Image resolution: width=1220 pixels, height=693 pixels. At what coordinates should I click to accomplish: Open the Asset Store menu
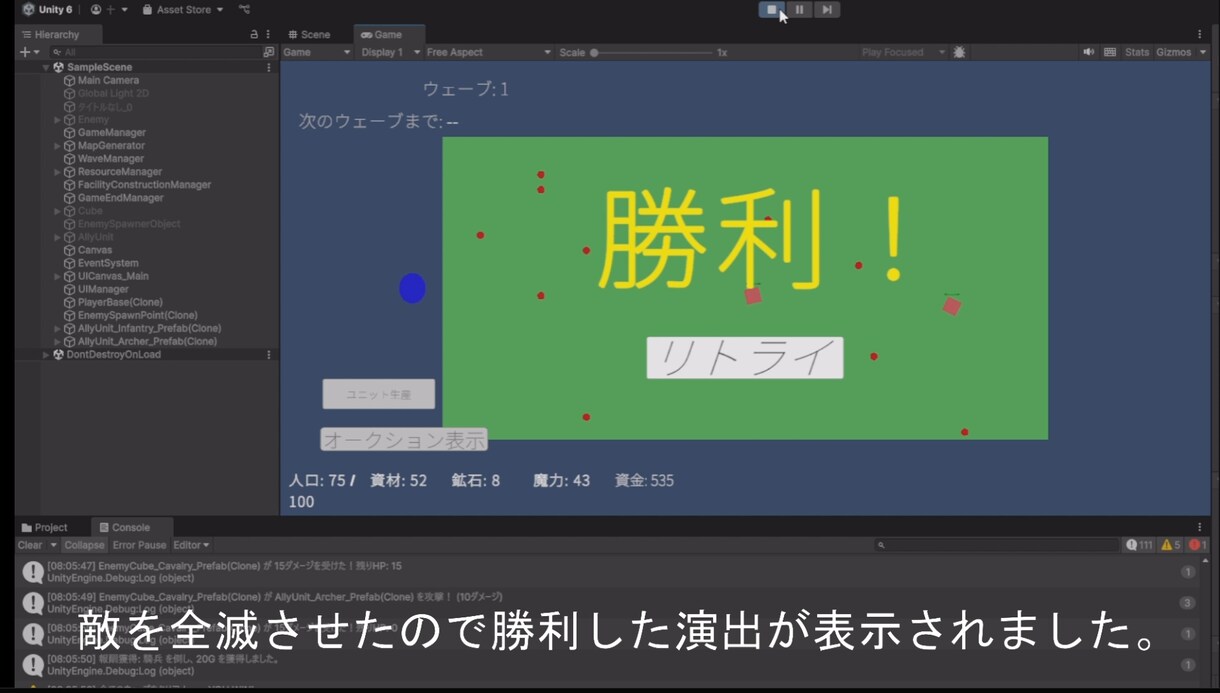pyautogui.click(x=182, y=10)
